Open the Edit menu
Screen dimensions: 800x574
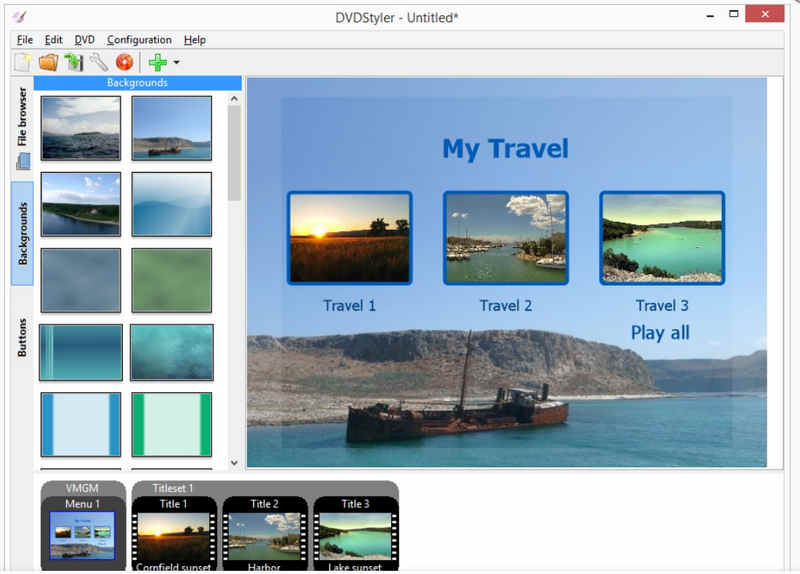(x=53, y=40)
